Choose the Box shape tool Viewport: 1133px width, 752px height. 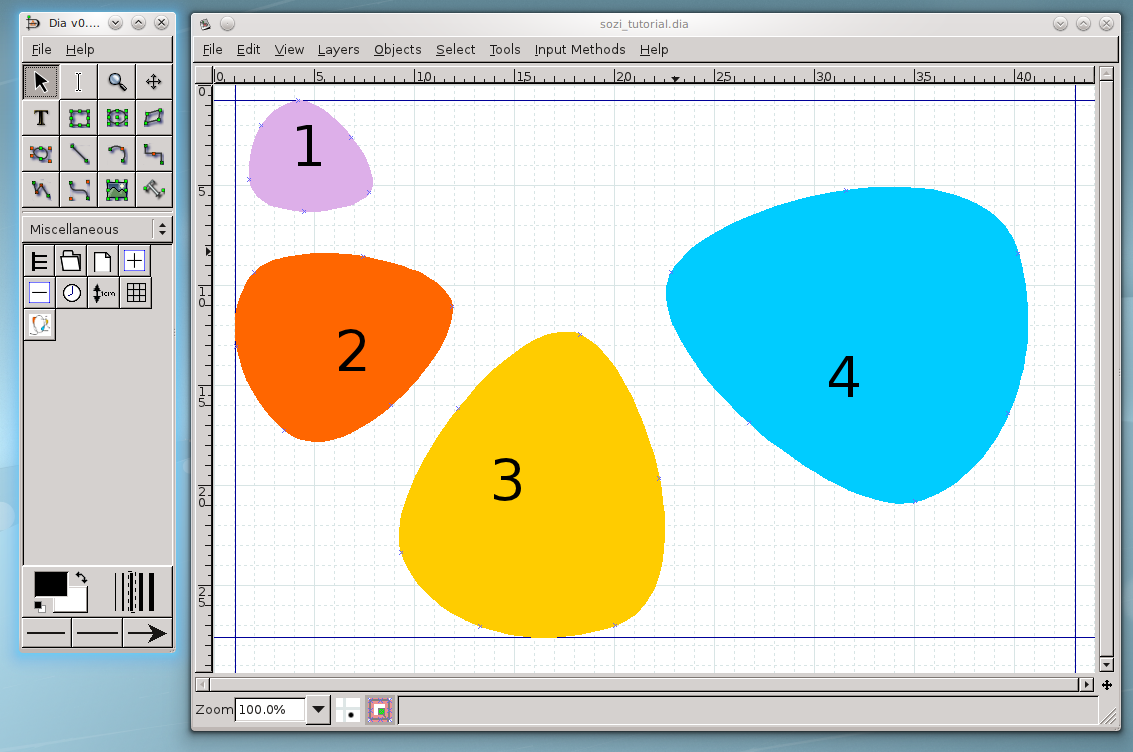point(79,118)
